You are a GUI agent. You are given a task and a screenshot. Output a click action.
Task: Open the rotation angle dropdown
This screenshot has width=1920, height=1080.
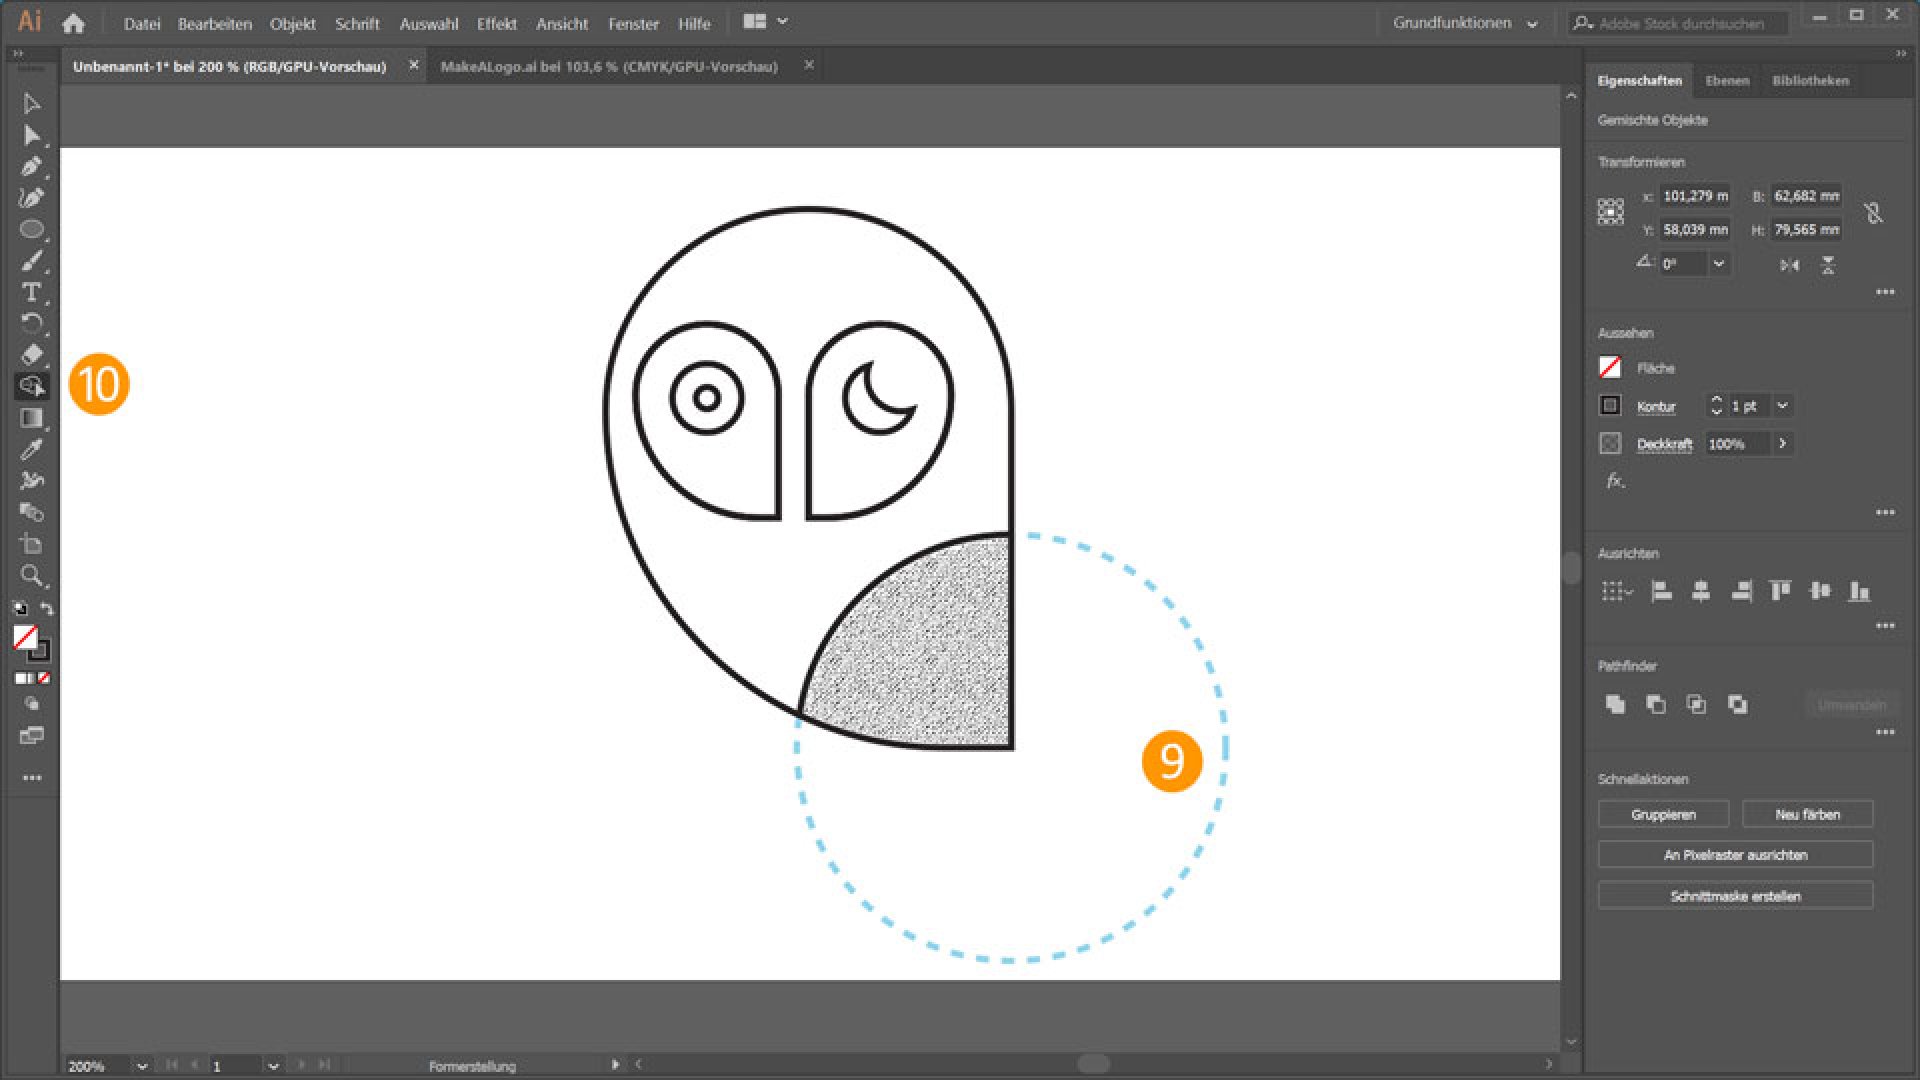[1718, 264]
